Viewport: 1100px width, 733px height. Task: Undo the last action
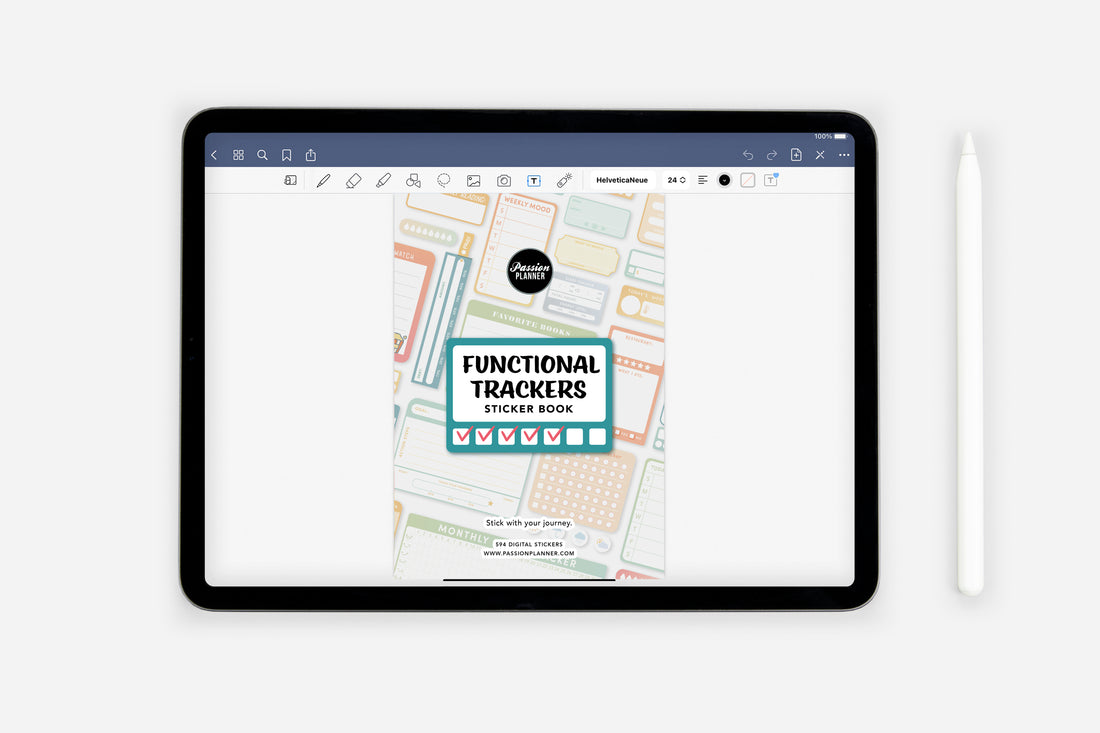pos(748,155)
